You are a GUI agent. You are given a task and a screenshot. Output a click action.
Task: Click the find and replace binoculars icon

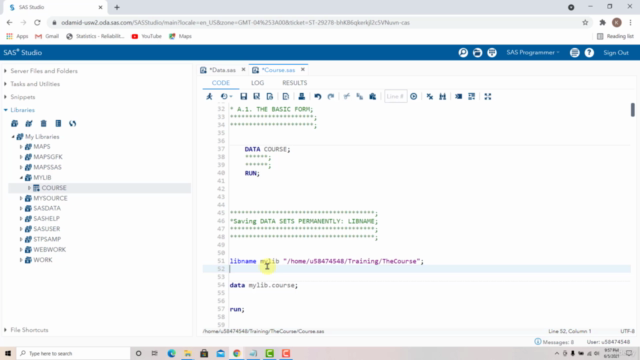coord(442,96)
